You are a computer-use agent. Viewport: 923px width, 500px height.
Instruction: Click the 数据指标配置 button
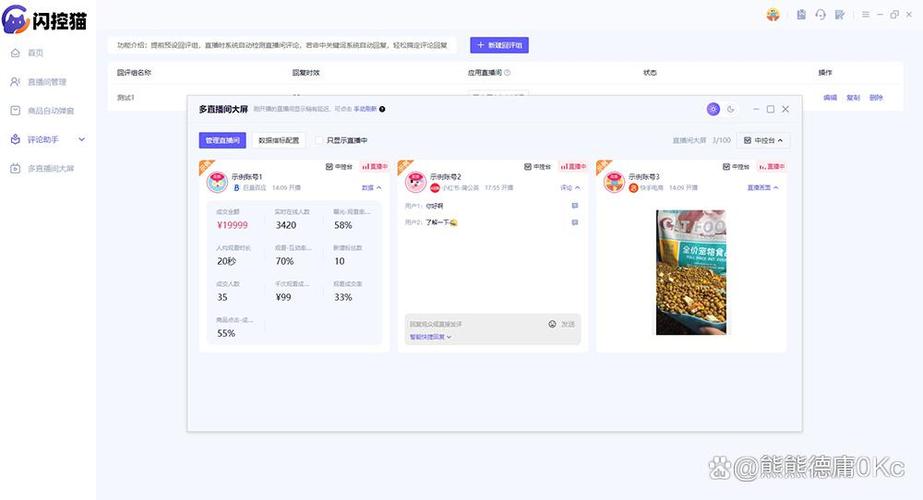tap(279, 140)
